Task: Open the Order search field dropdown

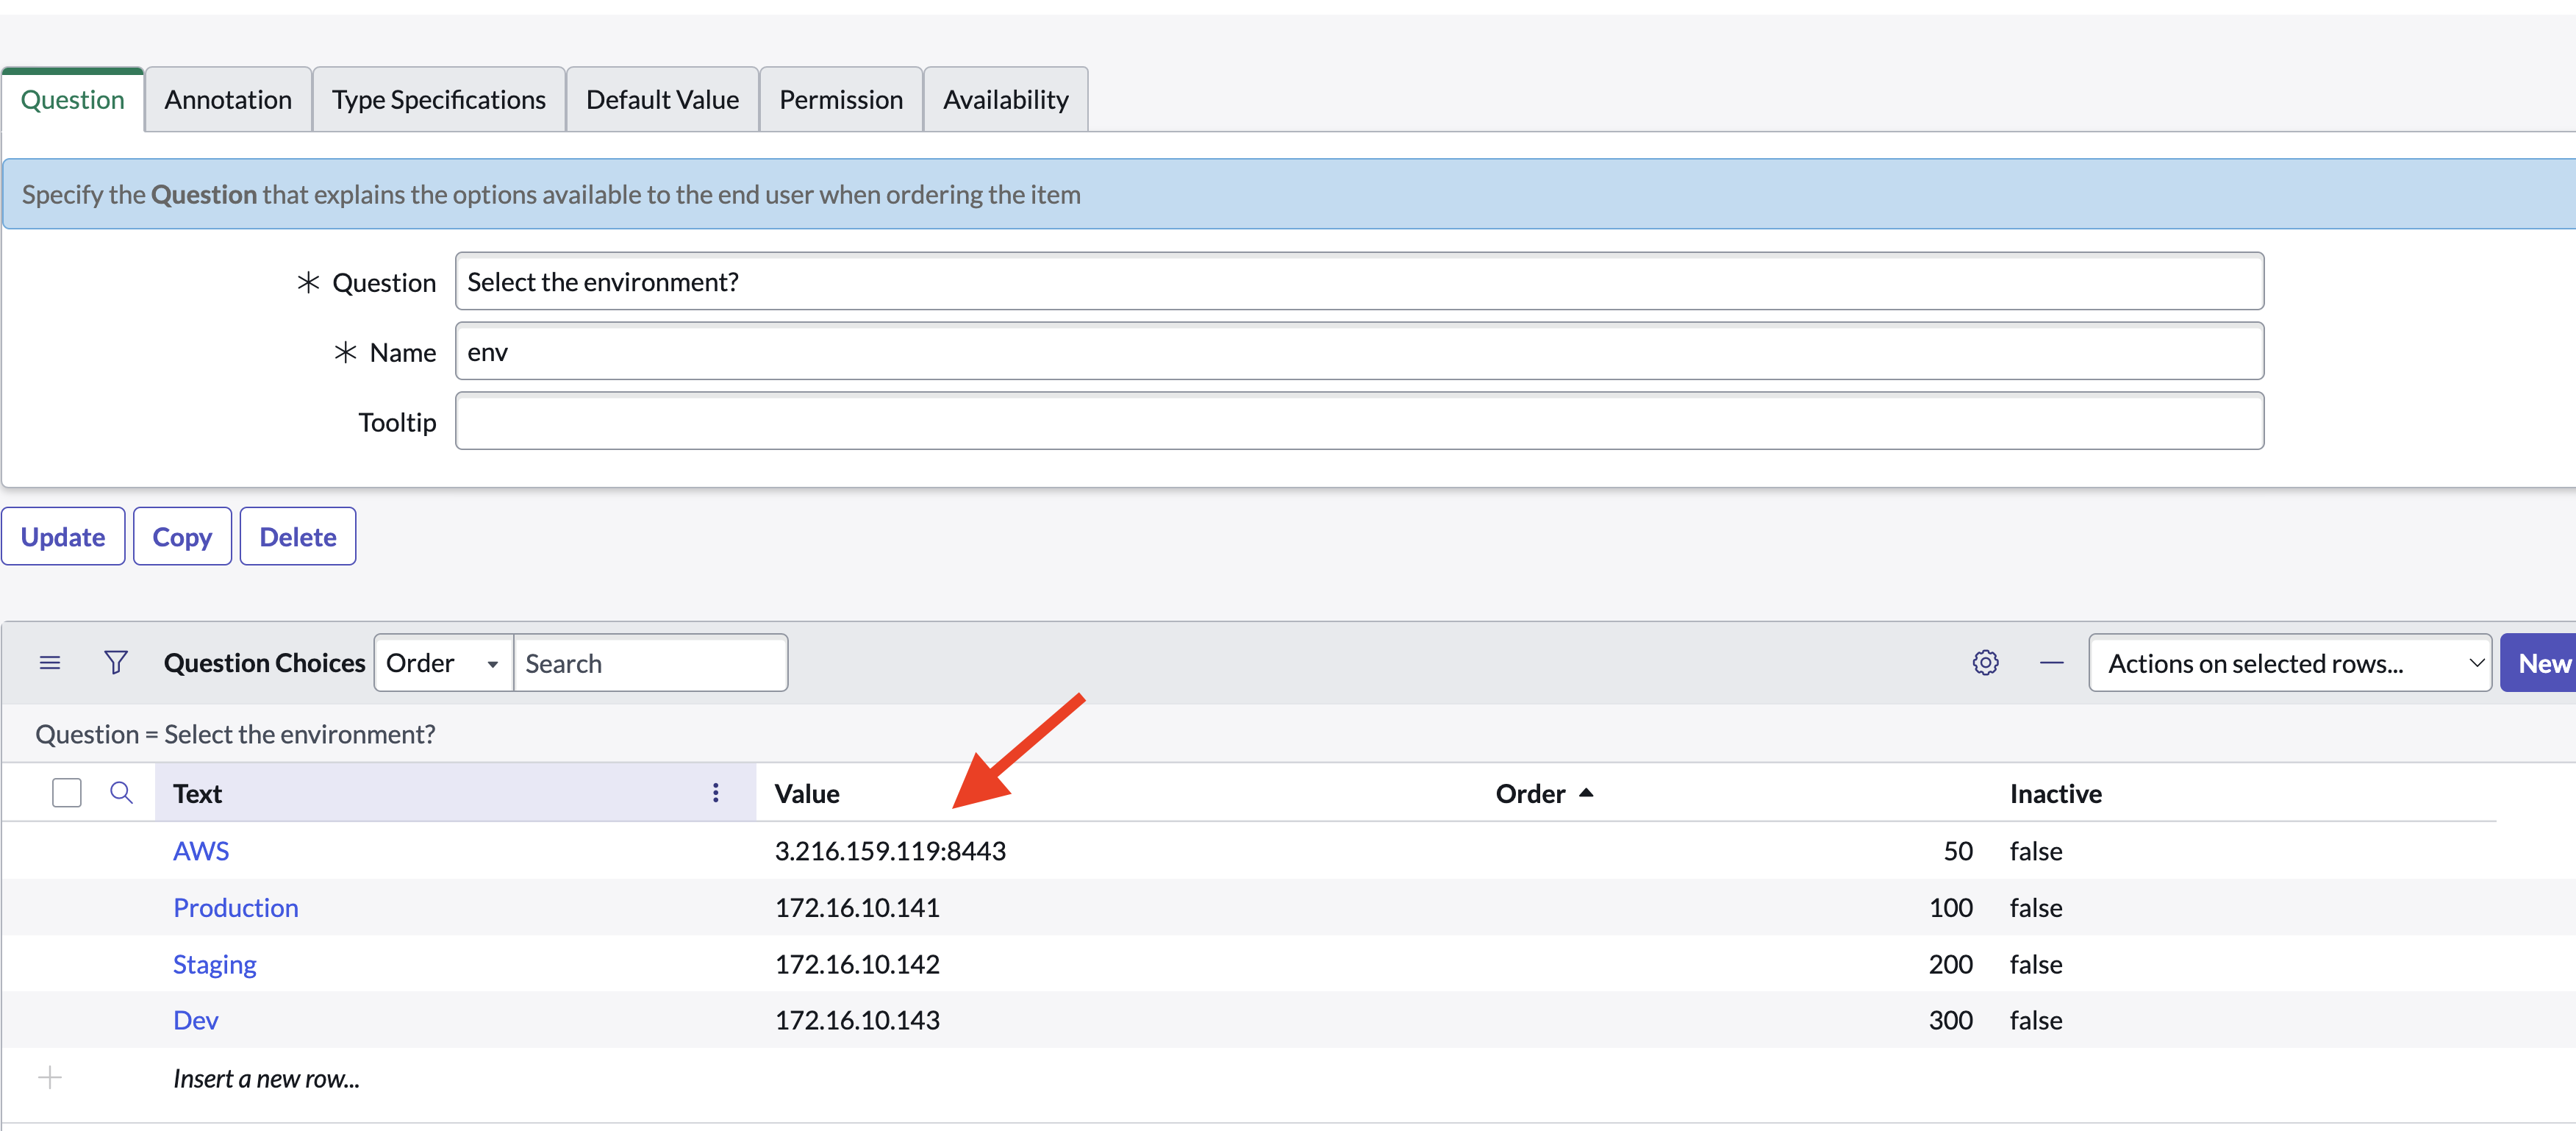Action: (443, 663)
